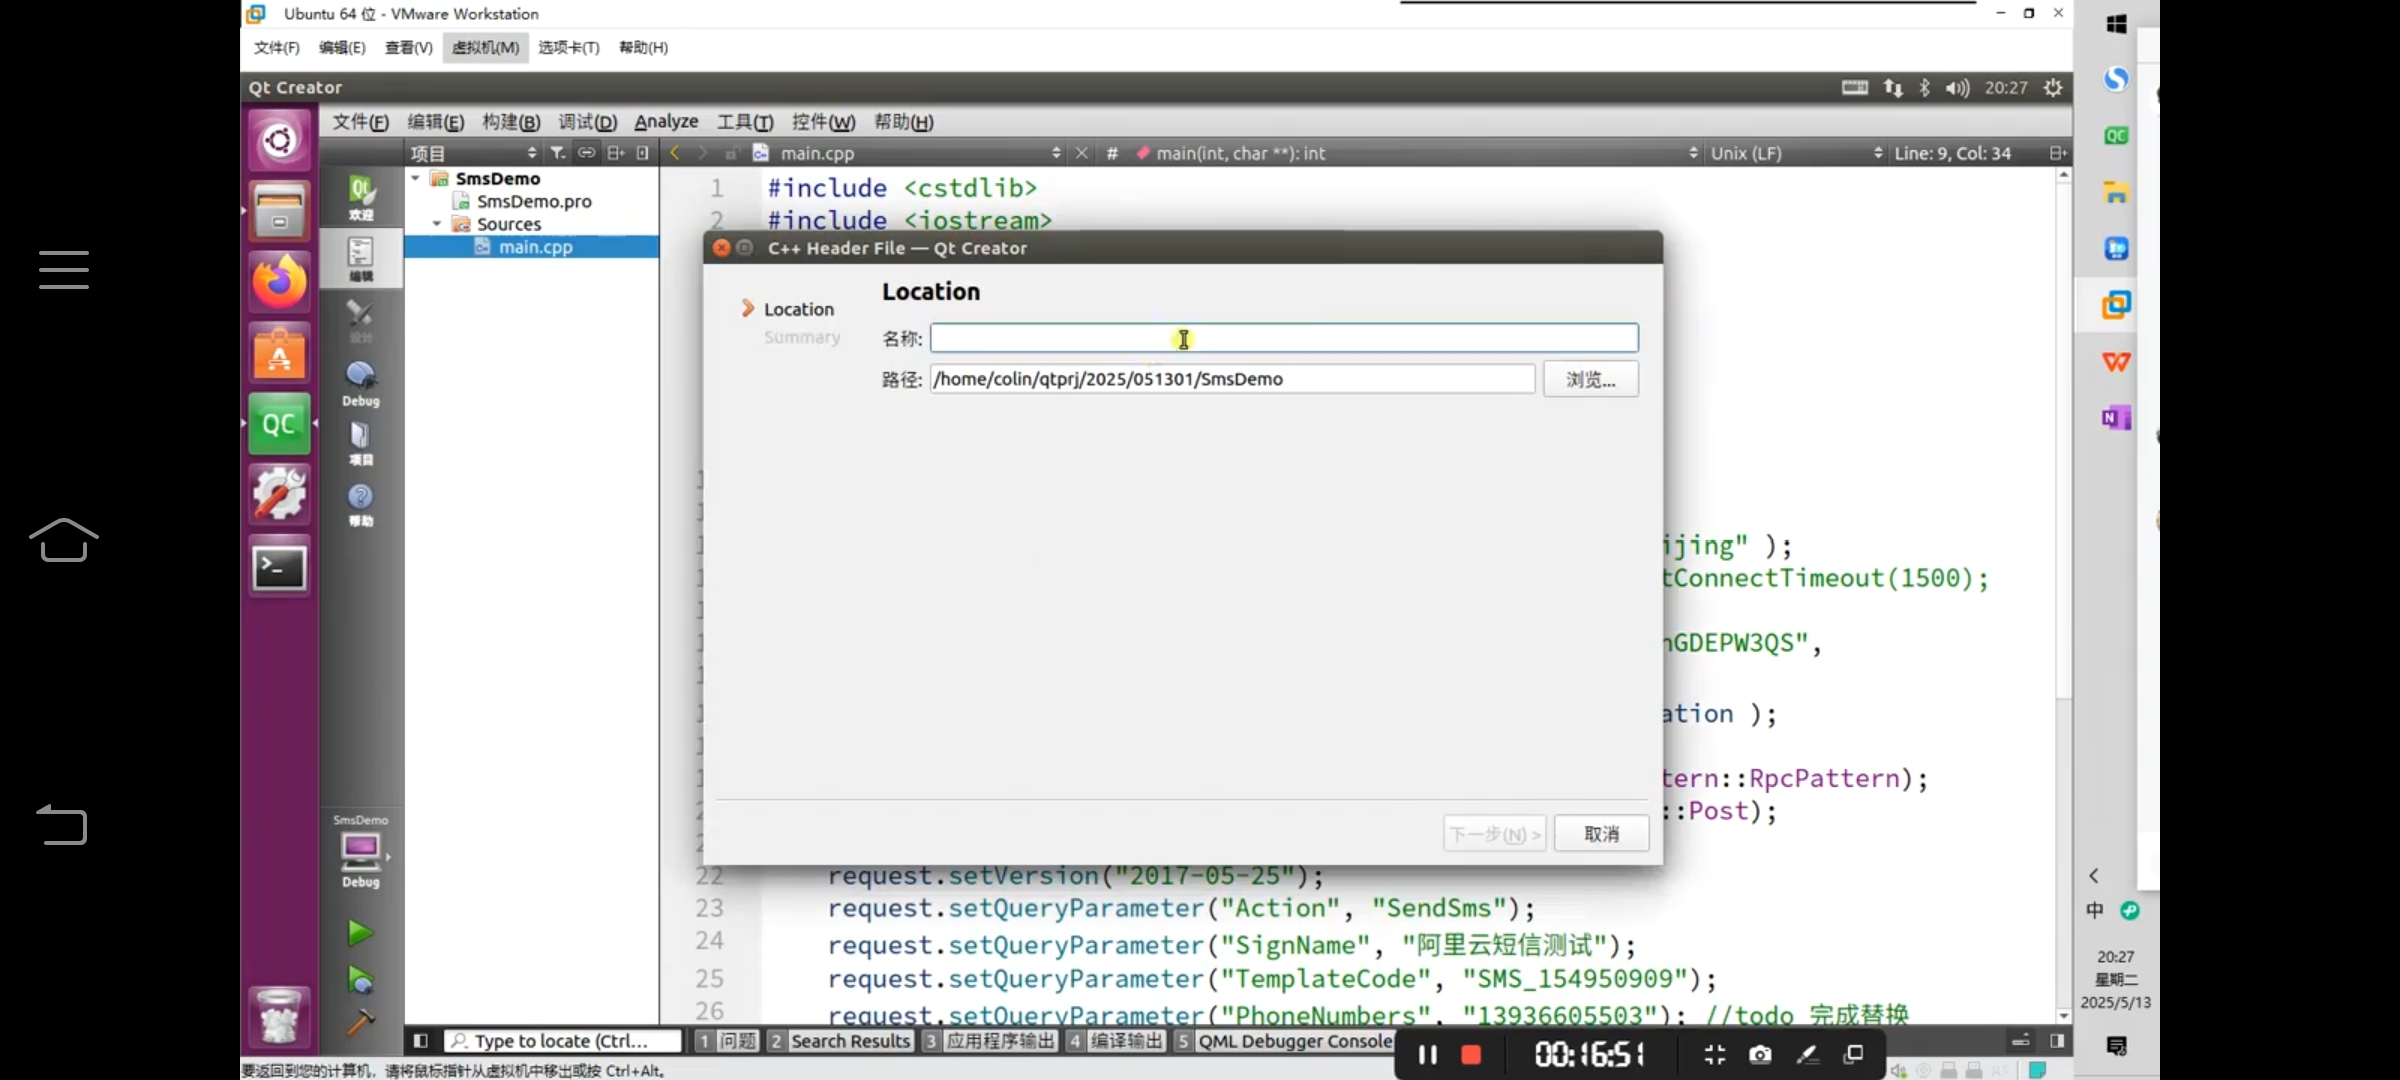Screen dimensions: 2400x1080
Task: Cancel the dialog with 取消 button
Action: (1601, 834)
